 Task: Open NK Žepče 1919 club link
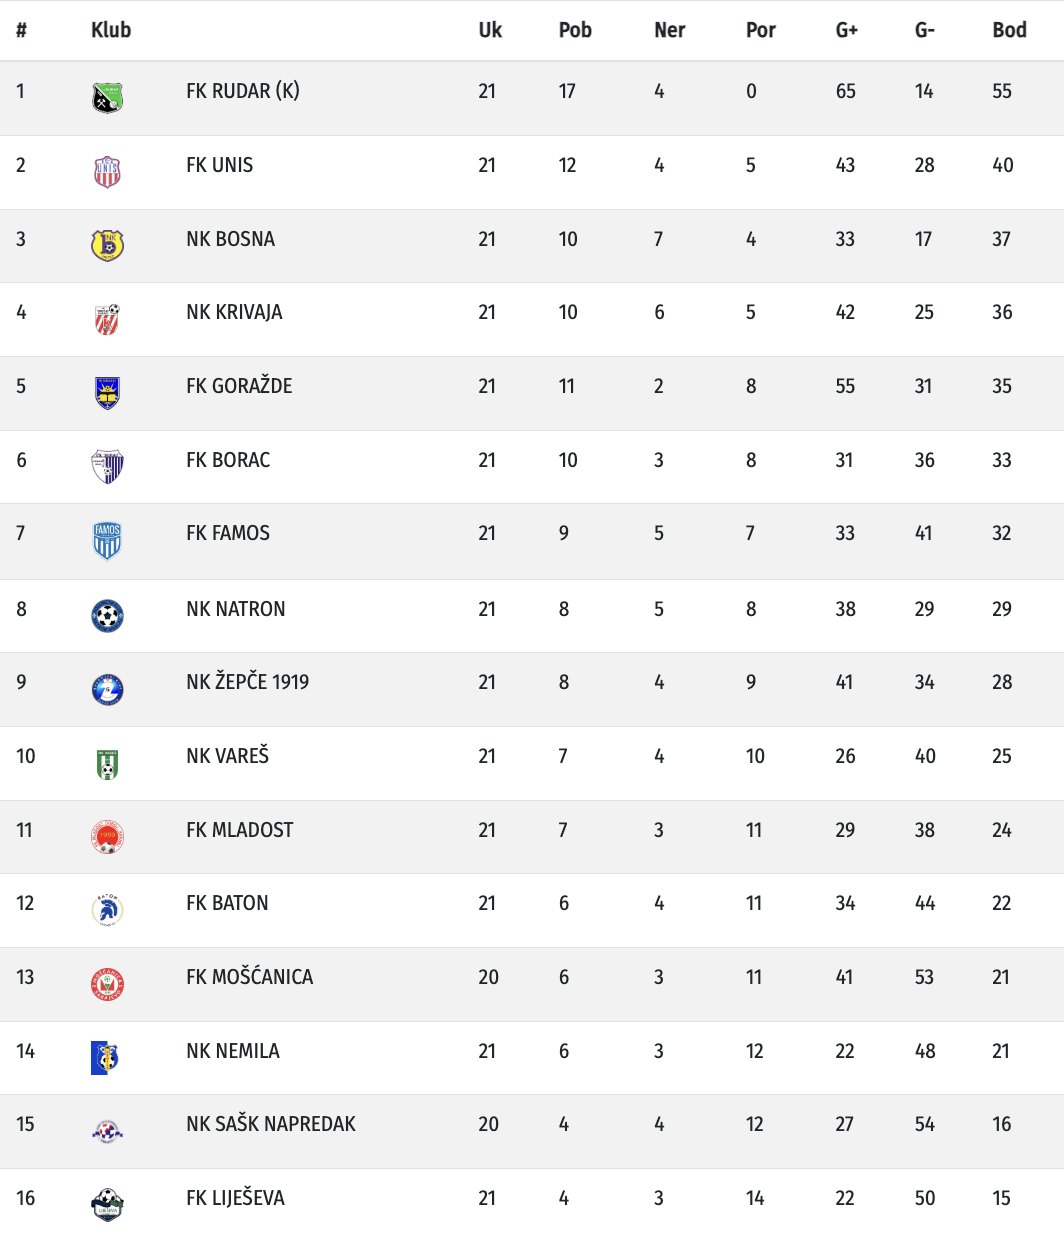(x=247, y=682)
